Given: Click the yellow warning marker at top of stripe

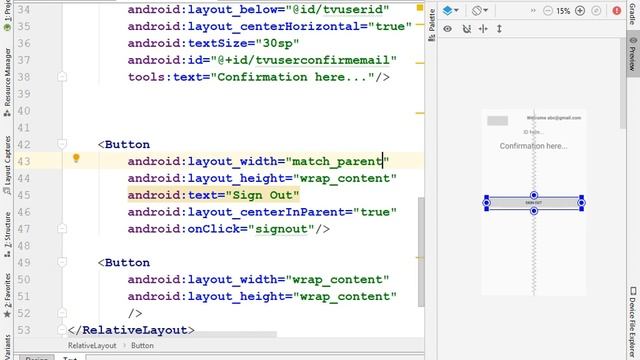Looking at the screenshot, I should [x=420, y=7].
